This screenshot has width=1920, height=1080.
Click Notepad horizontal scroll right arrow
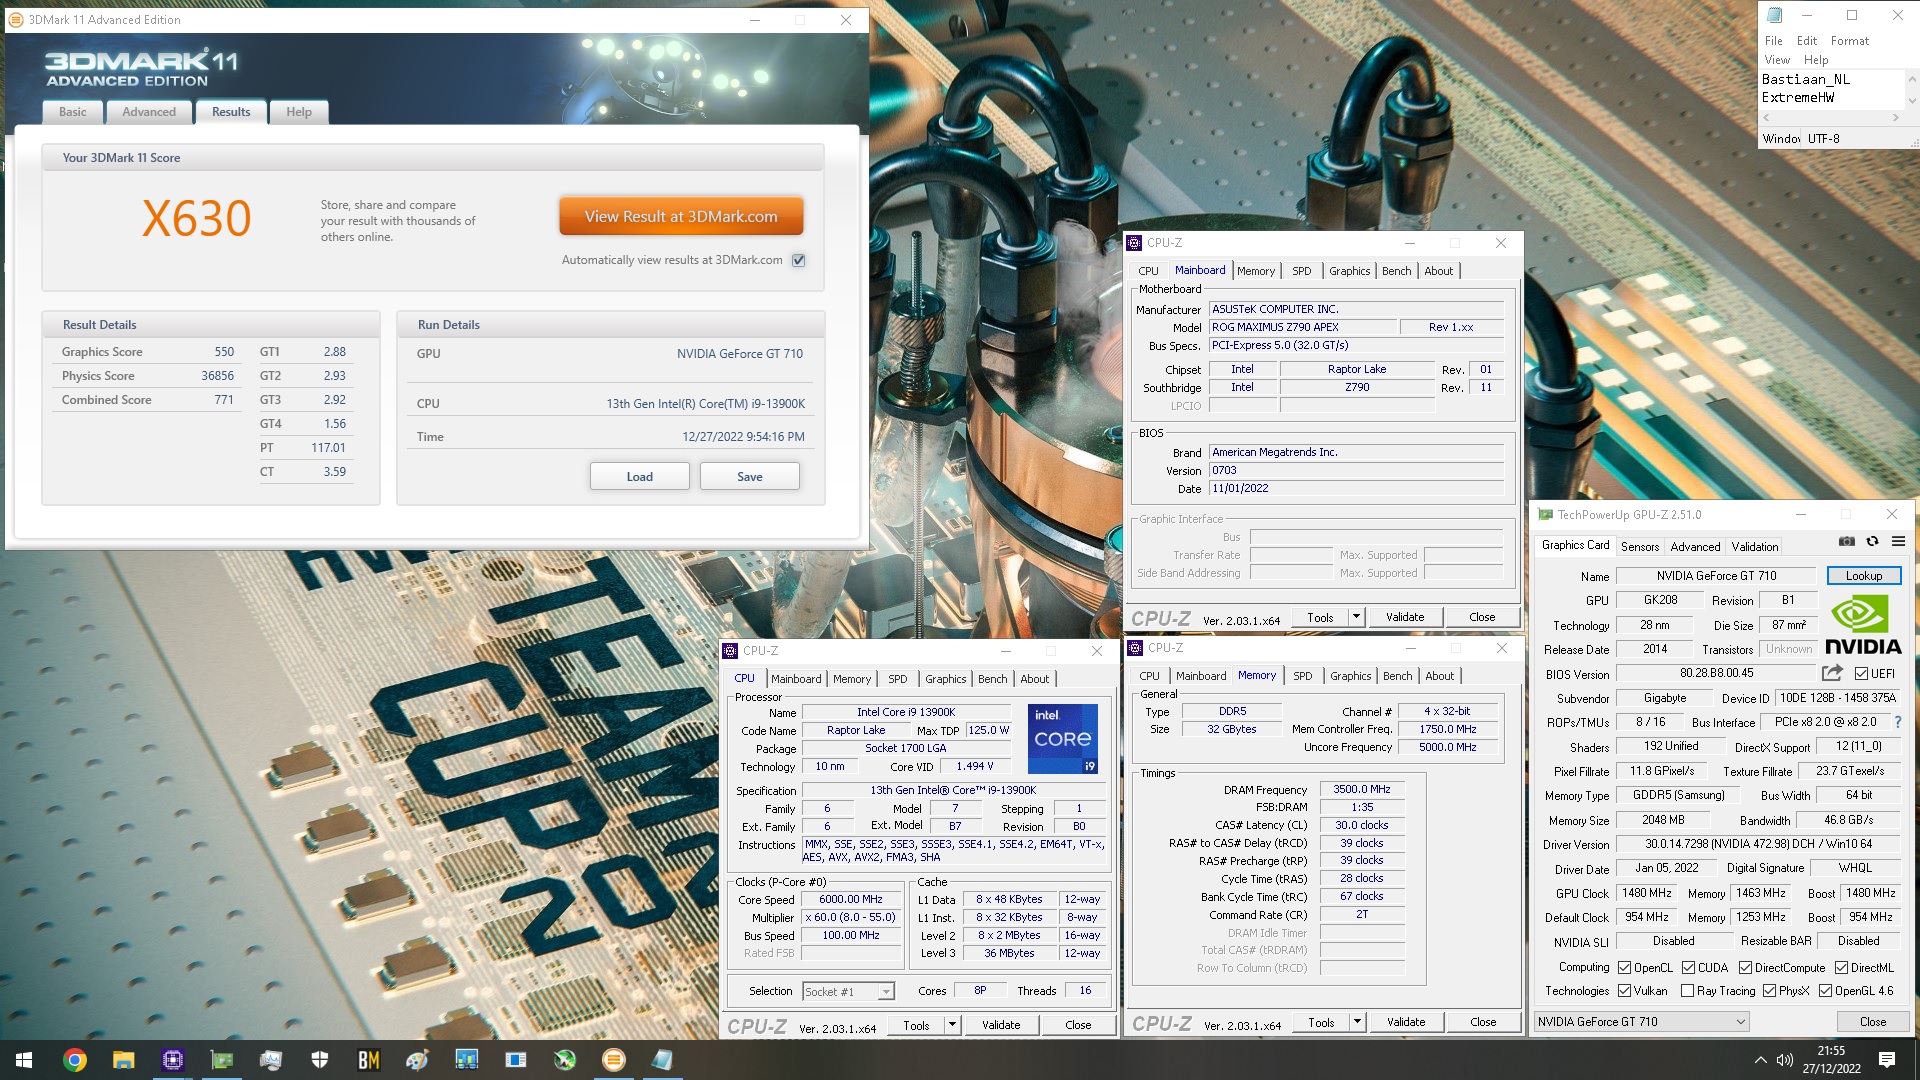point(1895,118)
